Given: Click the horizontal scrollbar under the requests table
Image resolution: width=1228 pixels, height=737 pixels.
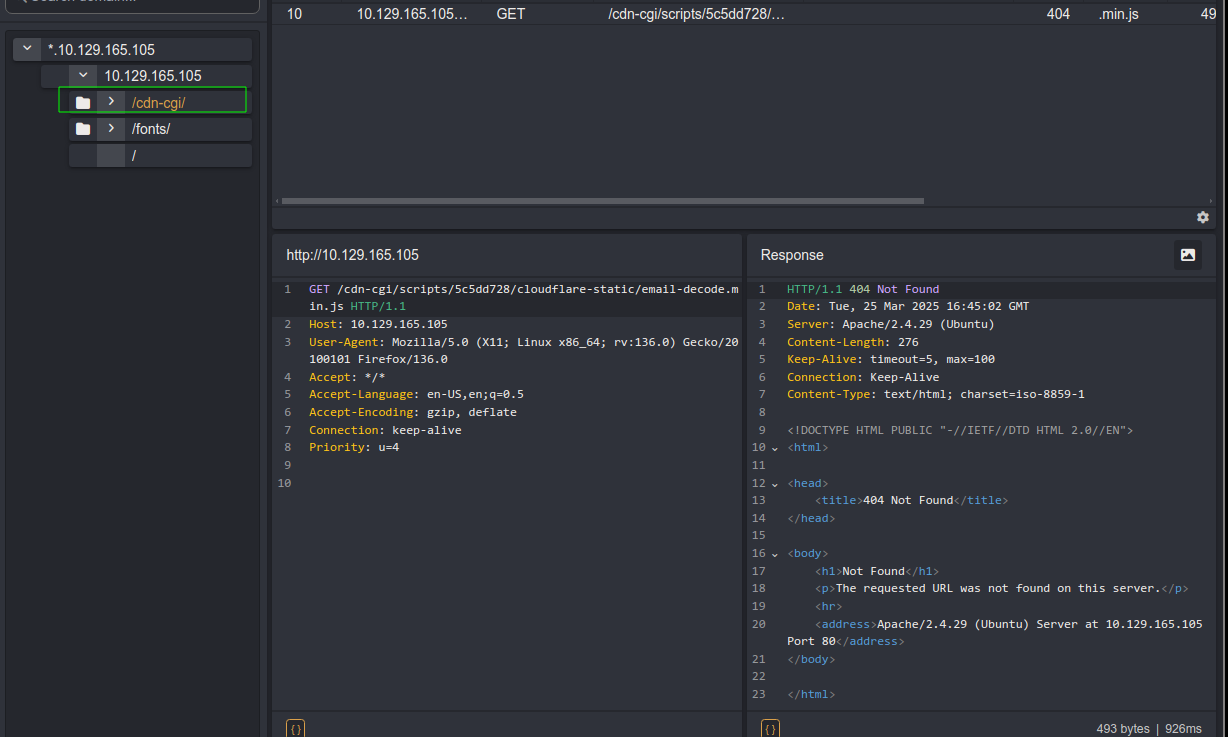Looking at the screenshot, I should [x=603, y=201].
